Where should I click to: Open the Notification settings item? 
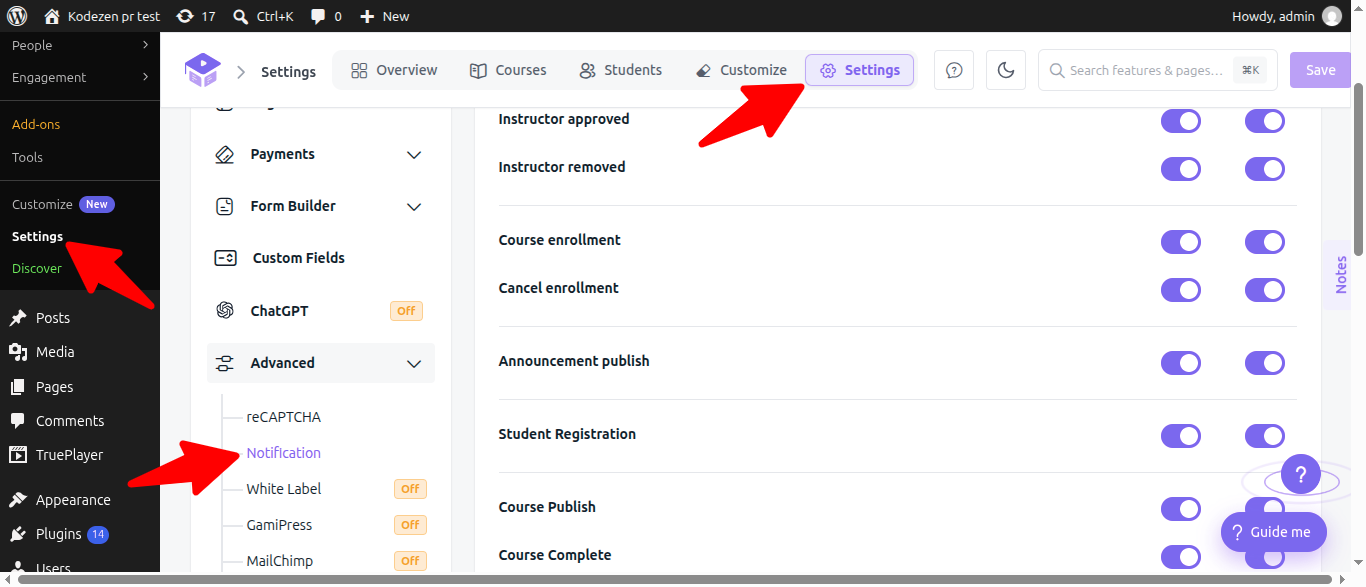(x=284, y=453)
